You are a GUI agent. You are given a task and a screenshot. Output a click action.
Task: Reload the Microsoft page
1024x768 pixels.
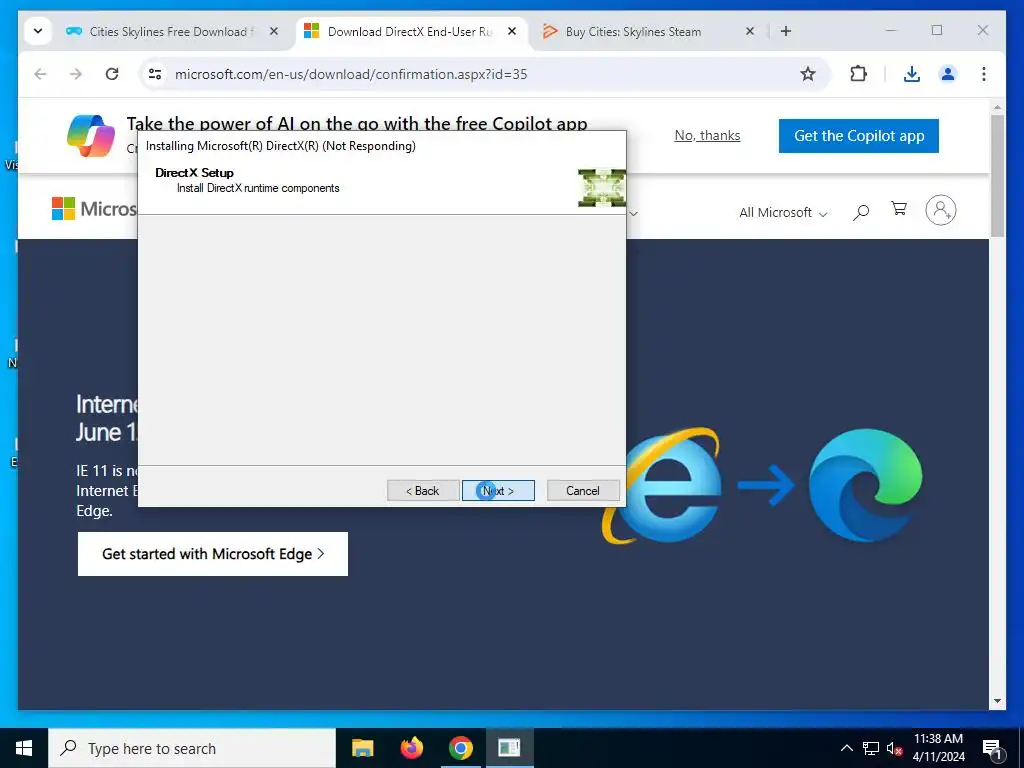coord(112,74)
